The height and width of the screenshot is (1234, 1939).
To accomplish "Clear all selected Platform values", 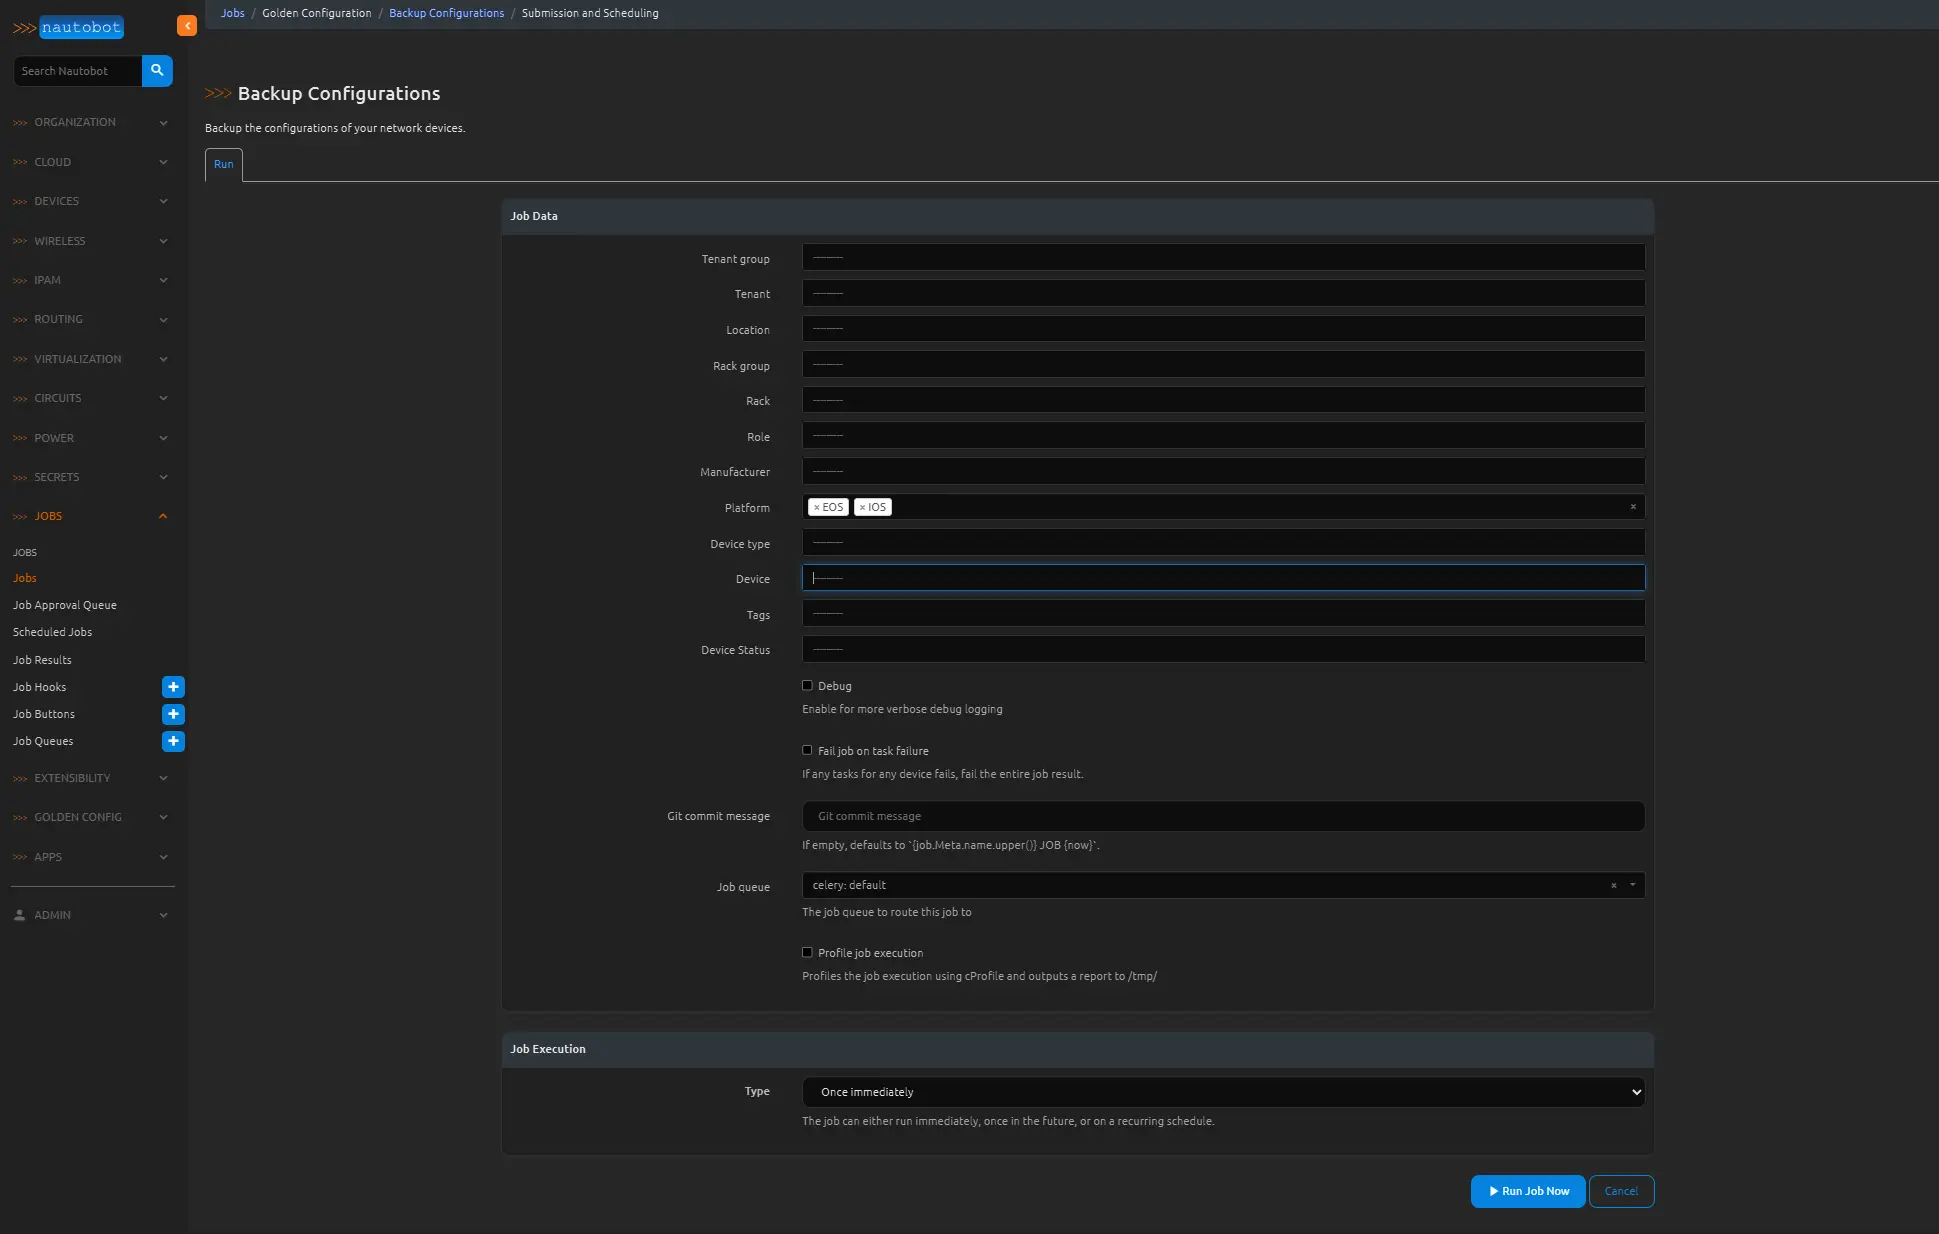I will coord(1633,507).
